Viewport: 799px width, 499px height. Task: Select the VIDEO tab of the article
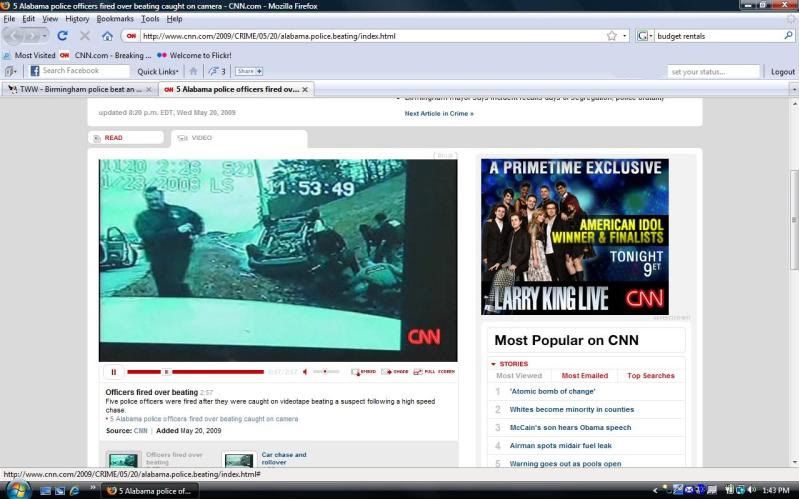click(x=239, y=138)
